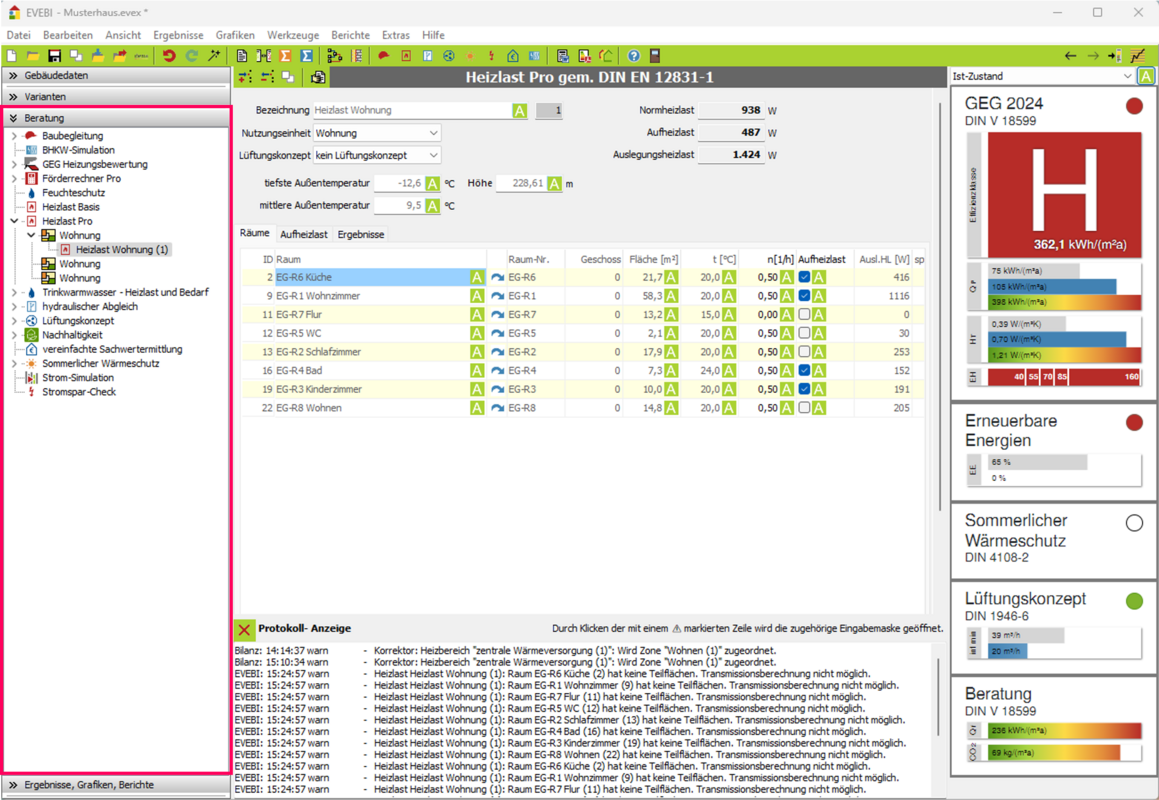Click the Lüftungskonzept icon in the tree

click(x=31, y=321)
